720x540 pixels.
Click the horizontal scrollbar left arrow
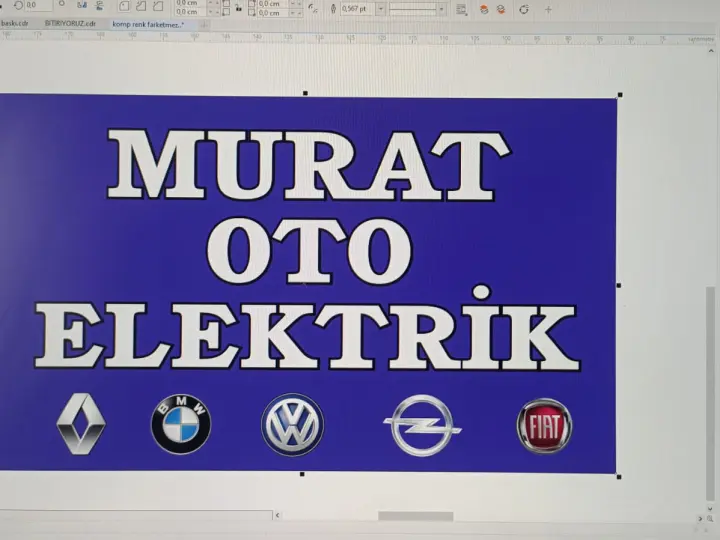(277, 515)
